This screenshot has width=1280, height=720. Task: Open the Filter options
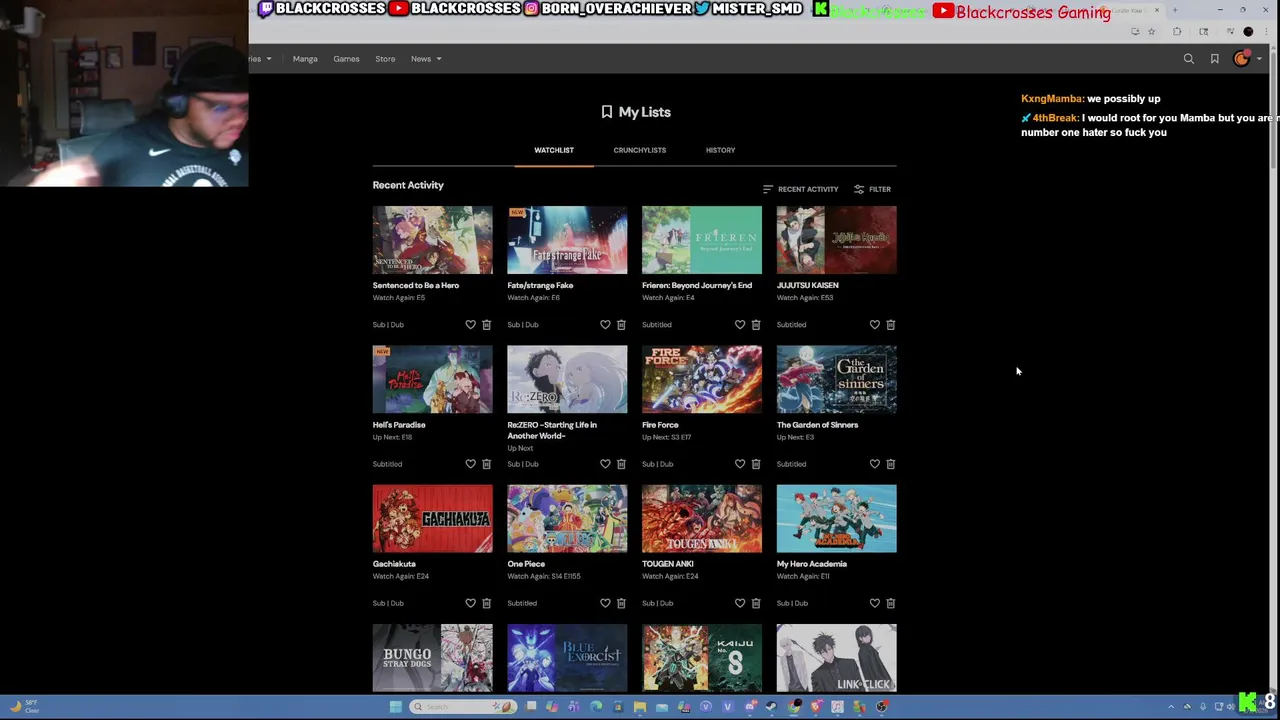pos(872,189)
